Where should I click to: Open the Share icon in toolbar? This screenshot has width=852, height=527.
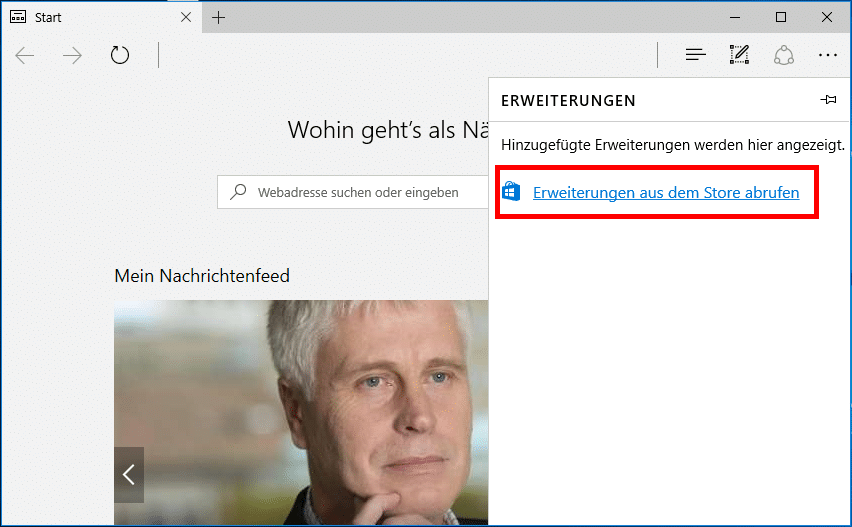784,55
